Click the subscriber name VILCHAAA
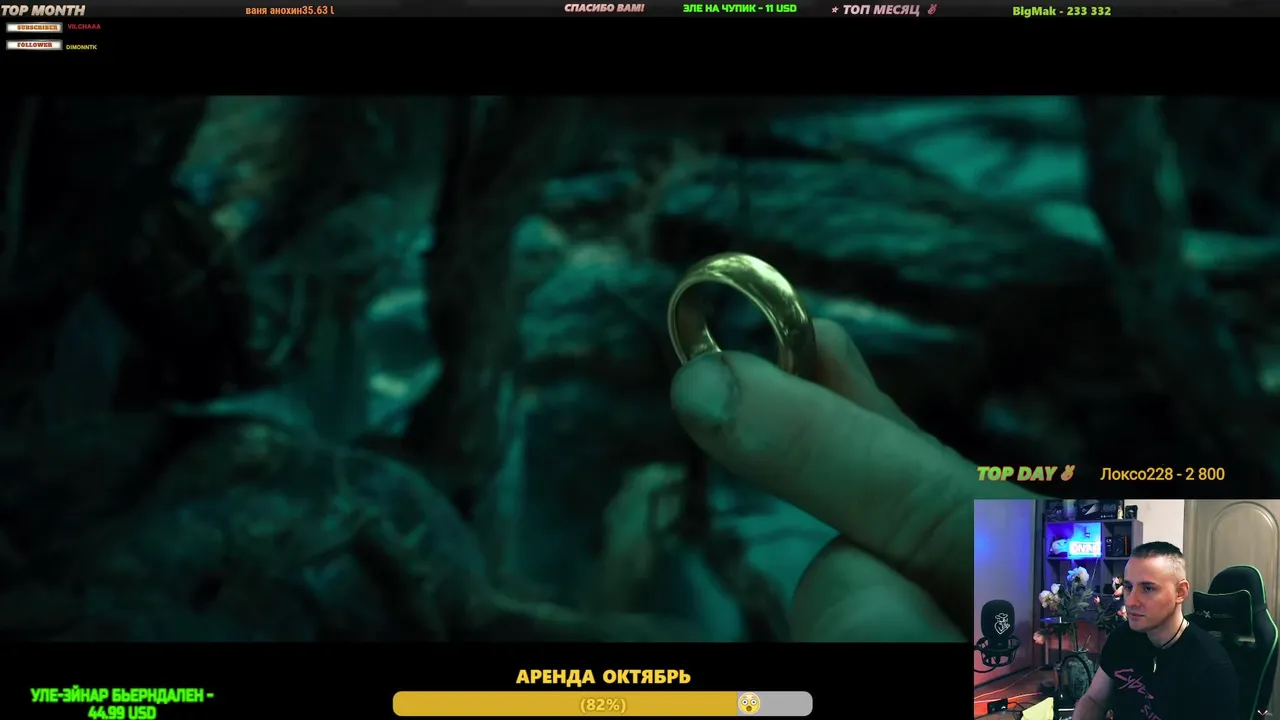1280x720 pixels. (x=84, y=27)
